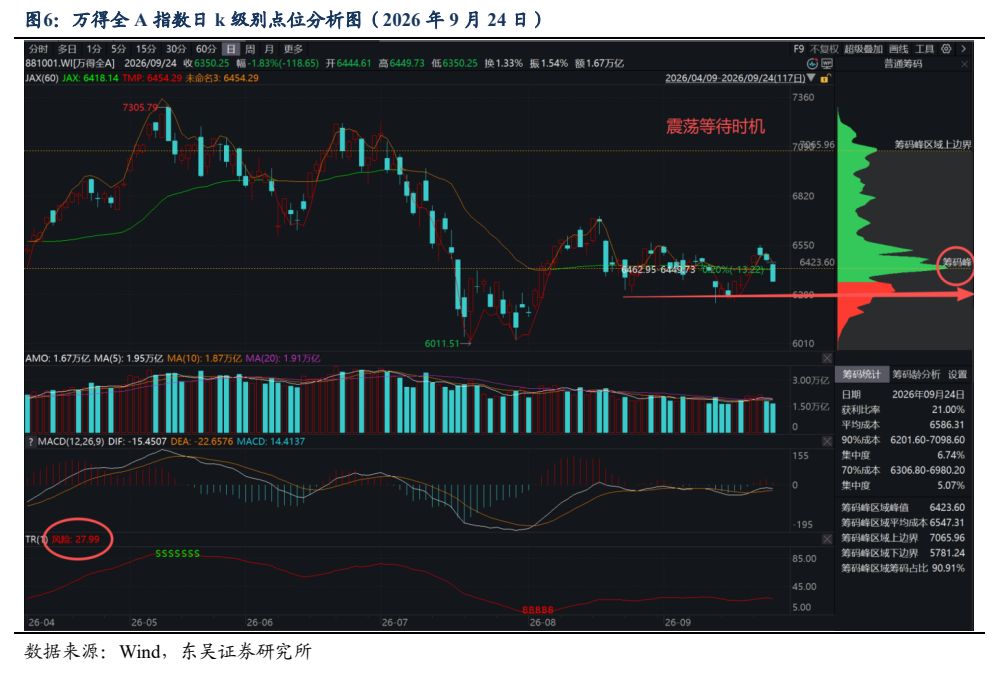Click the 90%成本 range row
The height and width of the screenshot is (674, 999).
click(x=903, y=440)
